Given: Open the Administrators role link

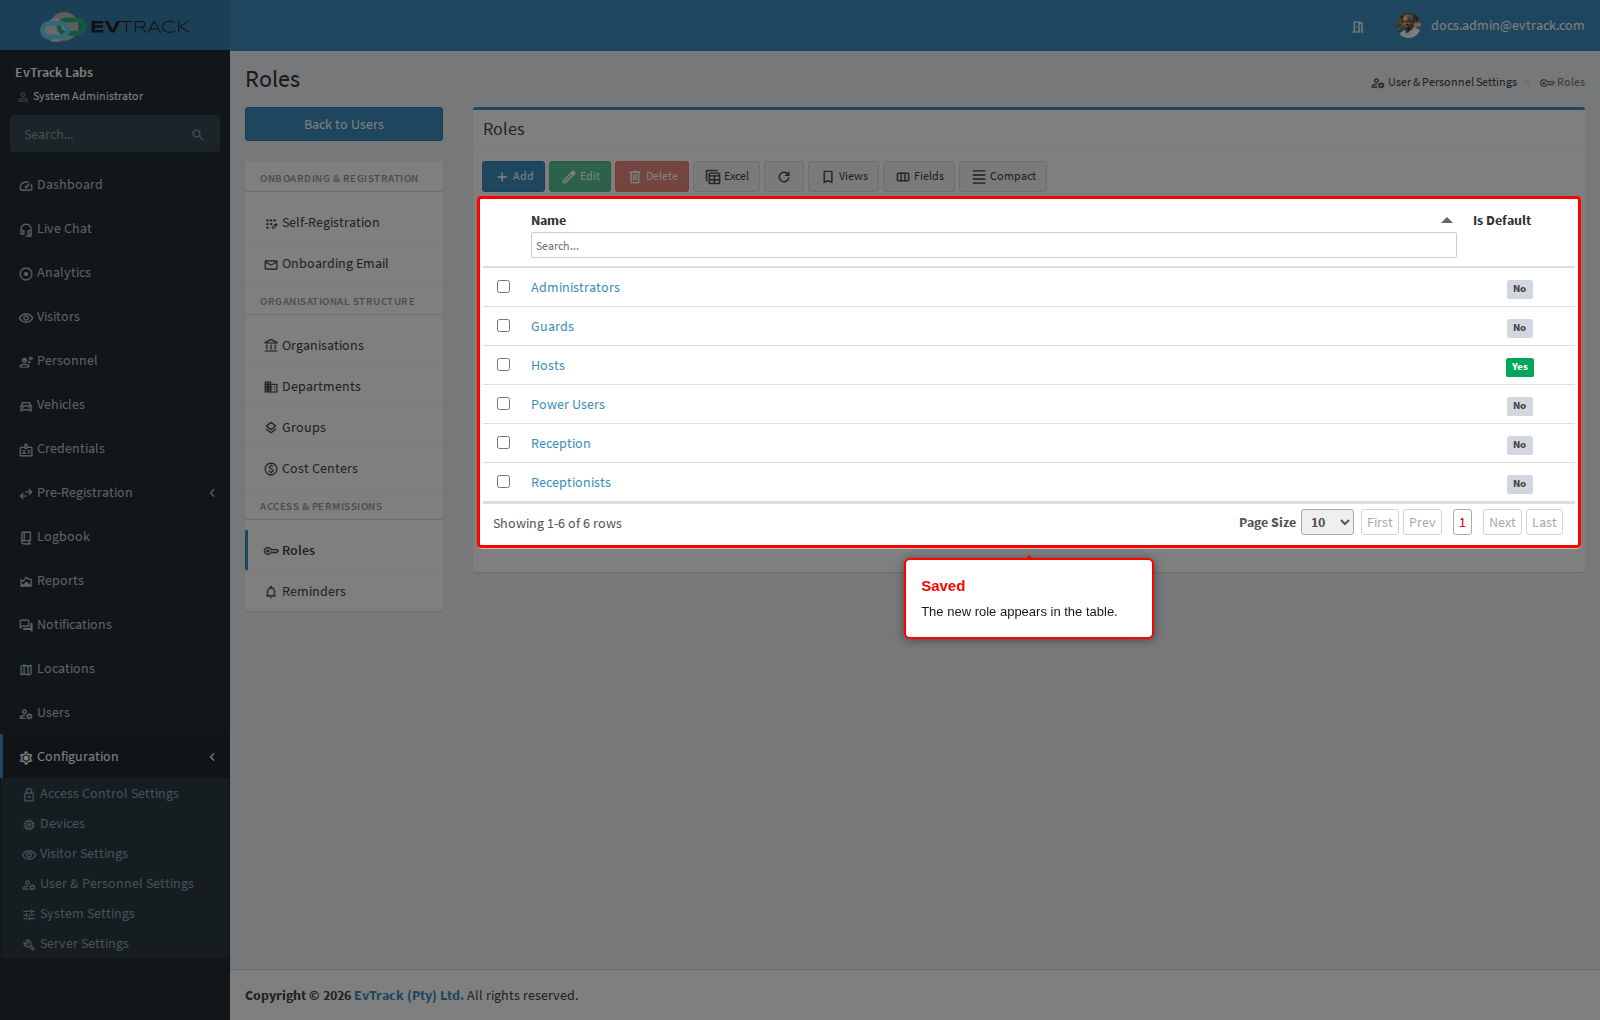Looking at the screenshot, I should [575, 288].
